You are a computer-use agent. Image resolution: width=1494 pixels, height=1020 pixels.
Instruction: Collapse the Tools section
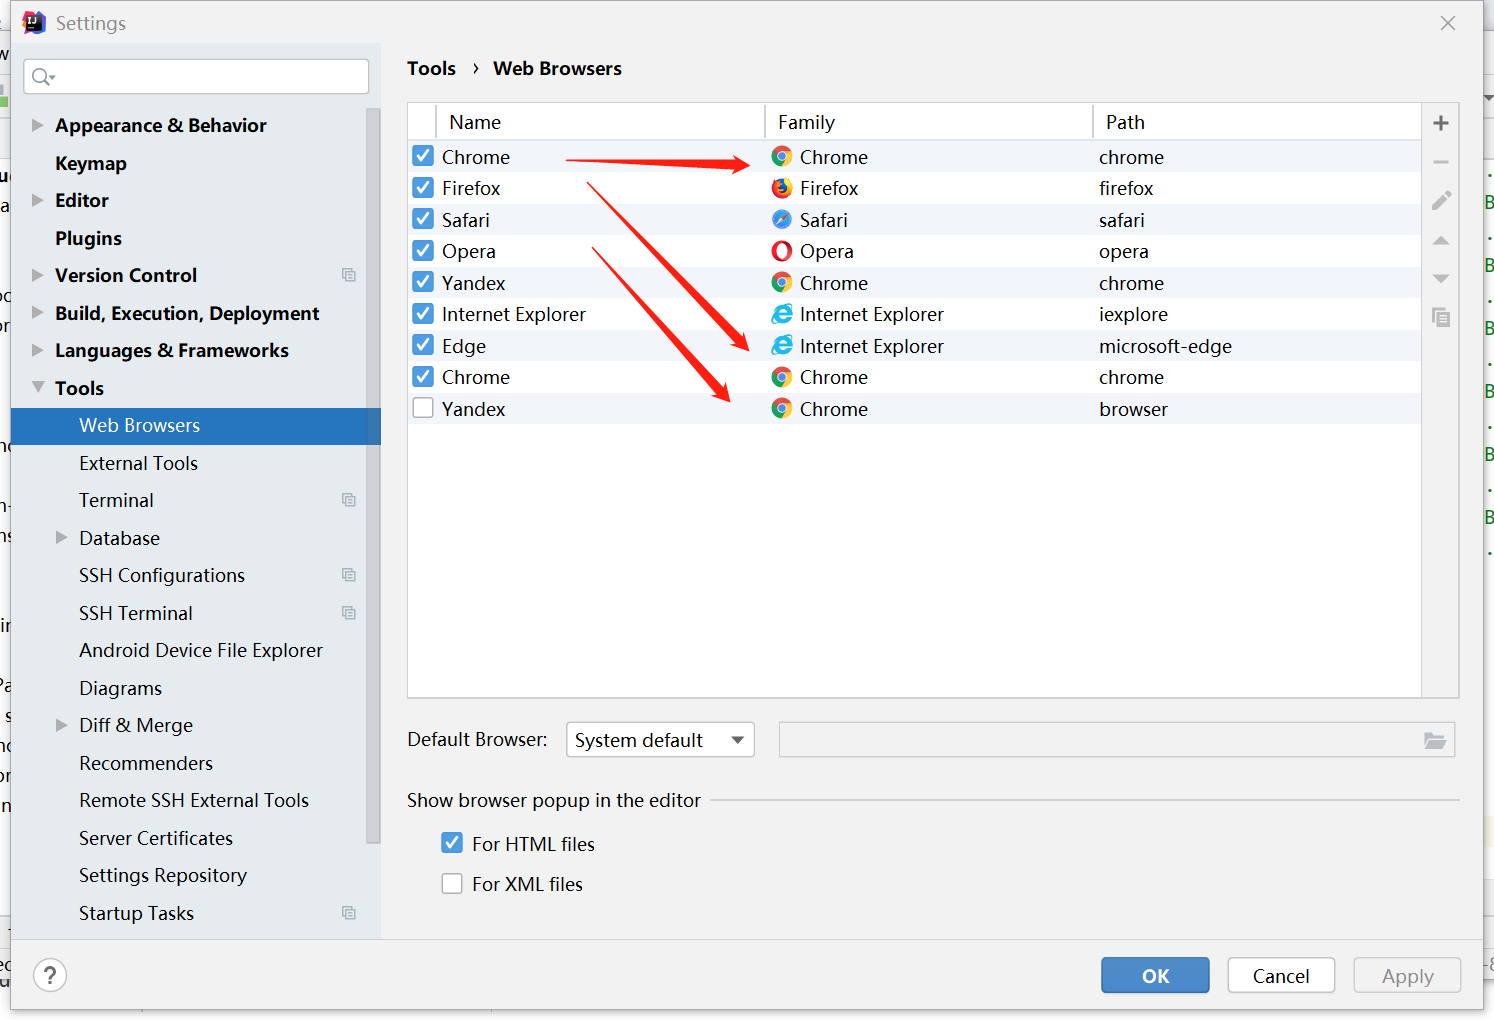37,387
